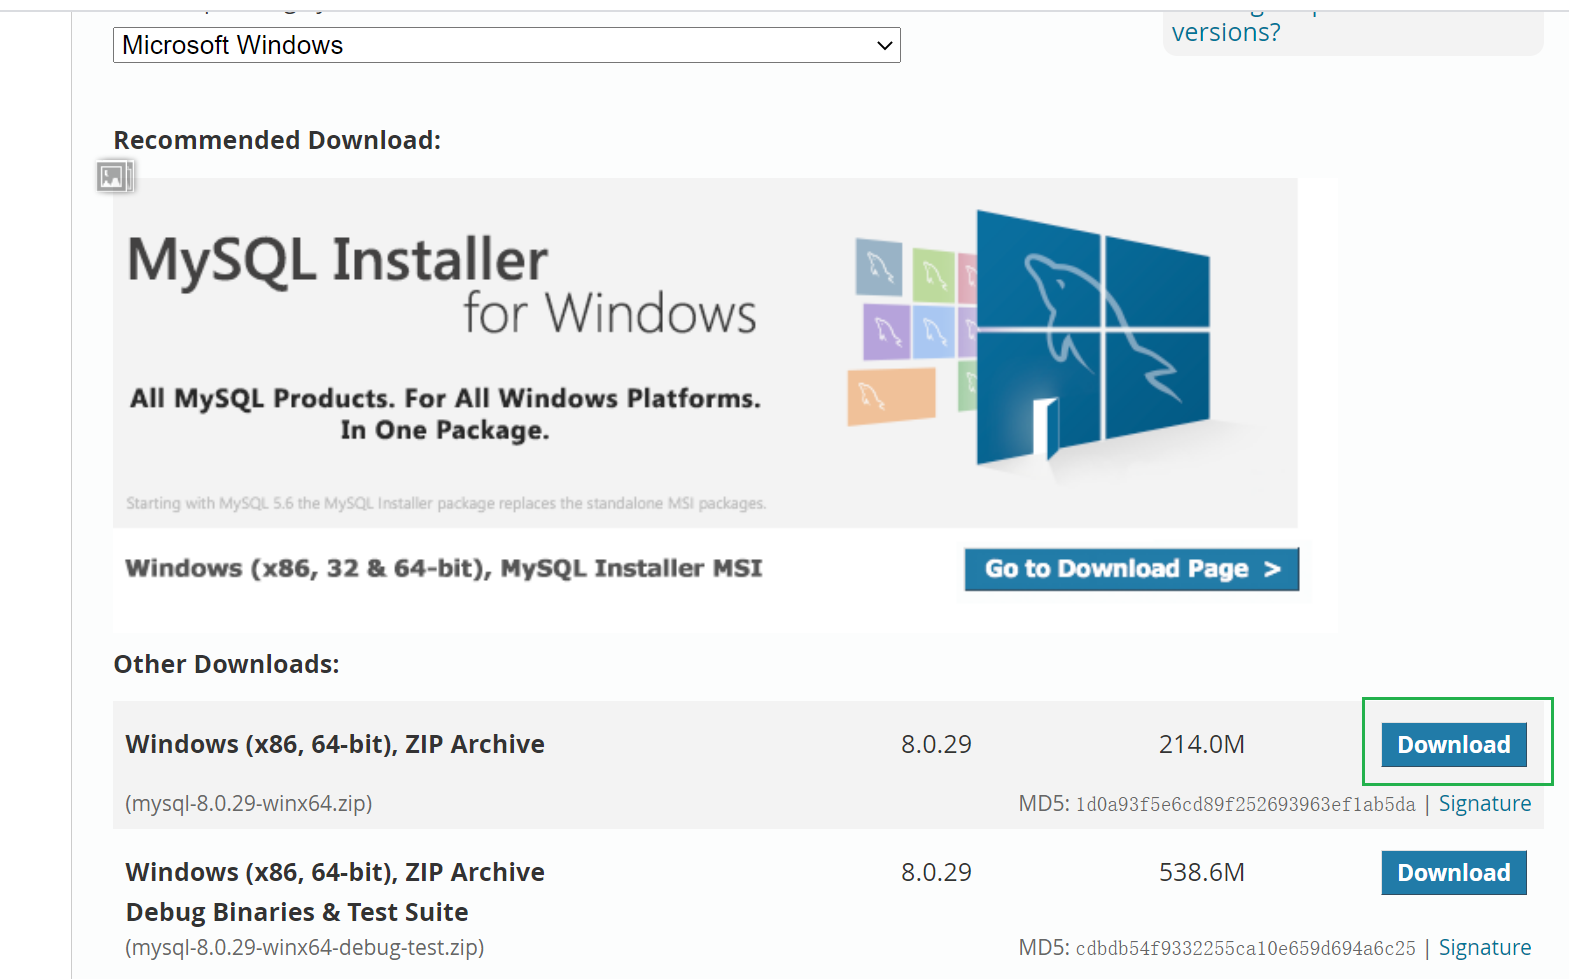Screen dimensions: 1569x979
Task: Click the large blue dolphin window logo
Action: point(1092,340)
